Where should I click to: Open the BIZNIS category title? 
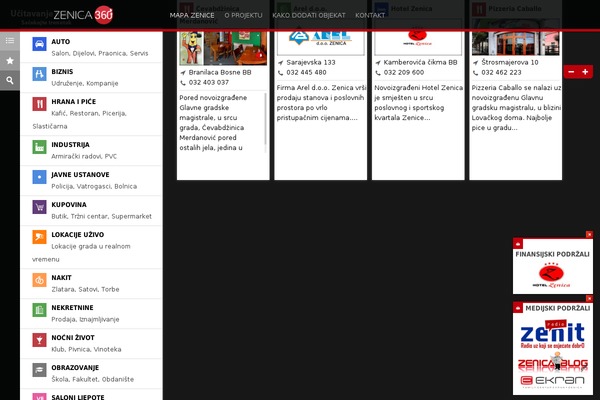click(62, 72)
